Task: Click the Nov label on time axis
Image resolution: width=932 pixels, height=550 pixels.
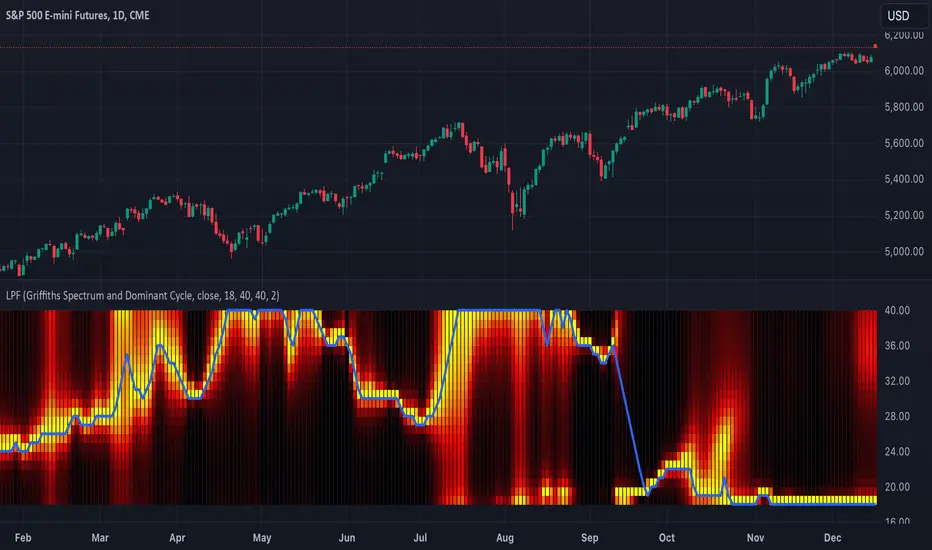Action: tap(755, 538)
